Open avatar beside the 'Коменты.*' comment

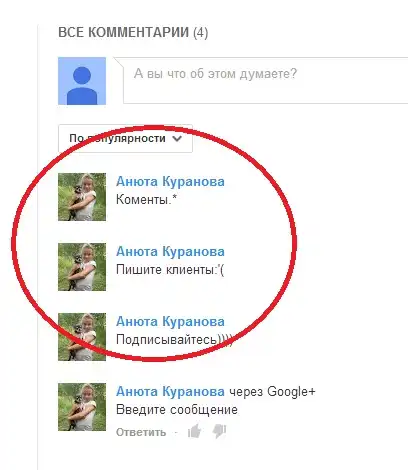[x=82, y=197]
